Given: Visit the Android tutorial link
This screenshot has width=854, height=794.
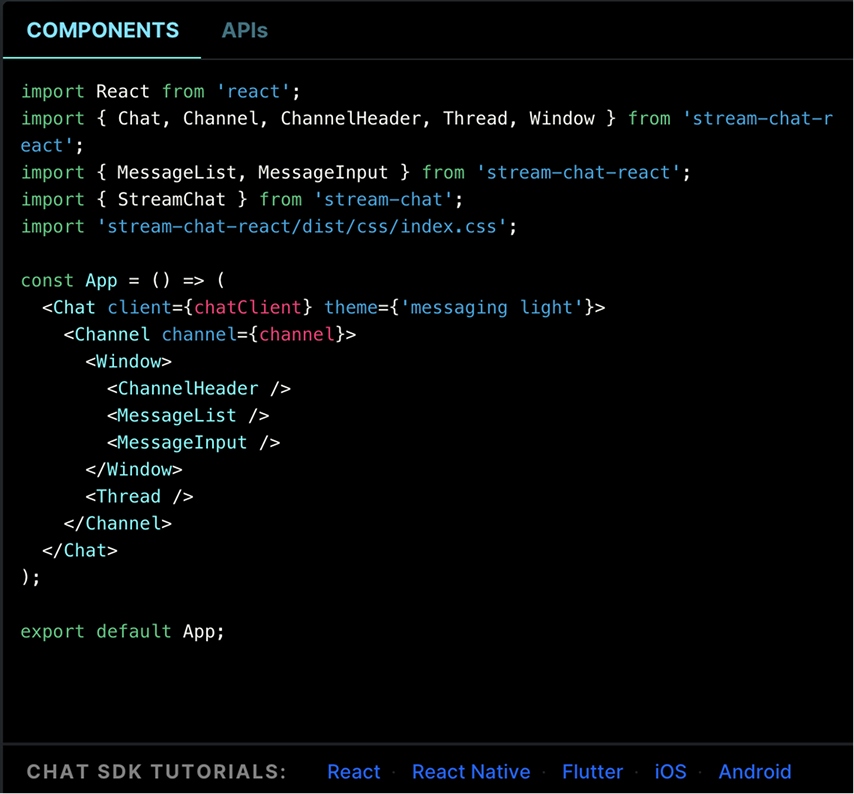Looking at the screenshot, I should 755,772.
